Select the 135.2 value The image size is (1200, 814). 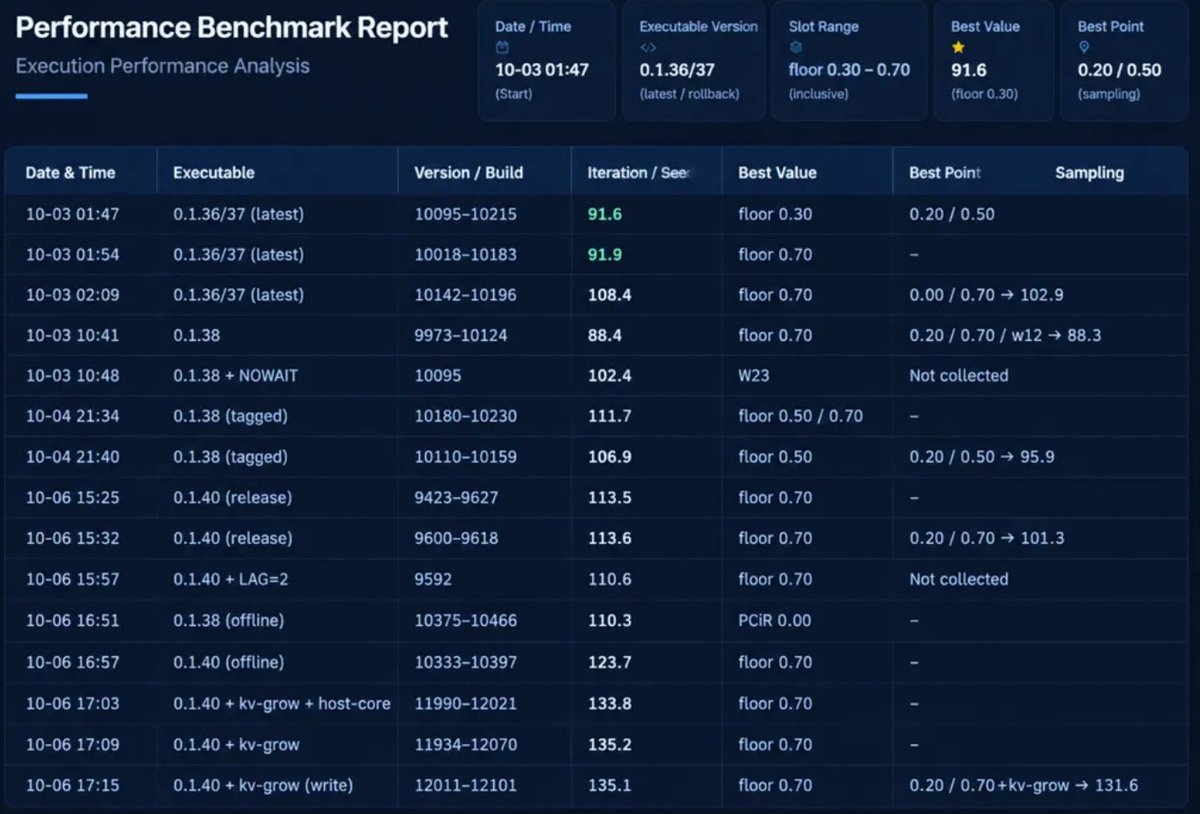pos(609,744)
